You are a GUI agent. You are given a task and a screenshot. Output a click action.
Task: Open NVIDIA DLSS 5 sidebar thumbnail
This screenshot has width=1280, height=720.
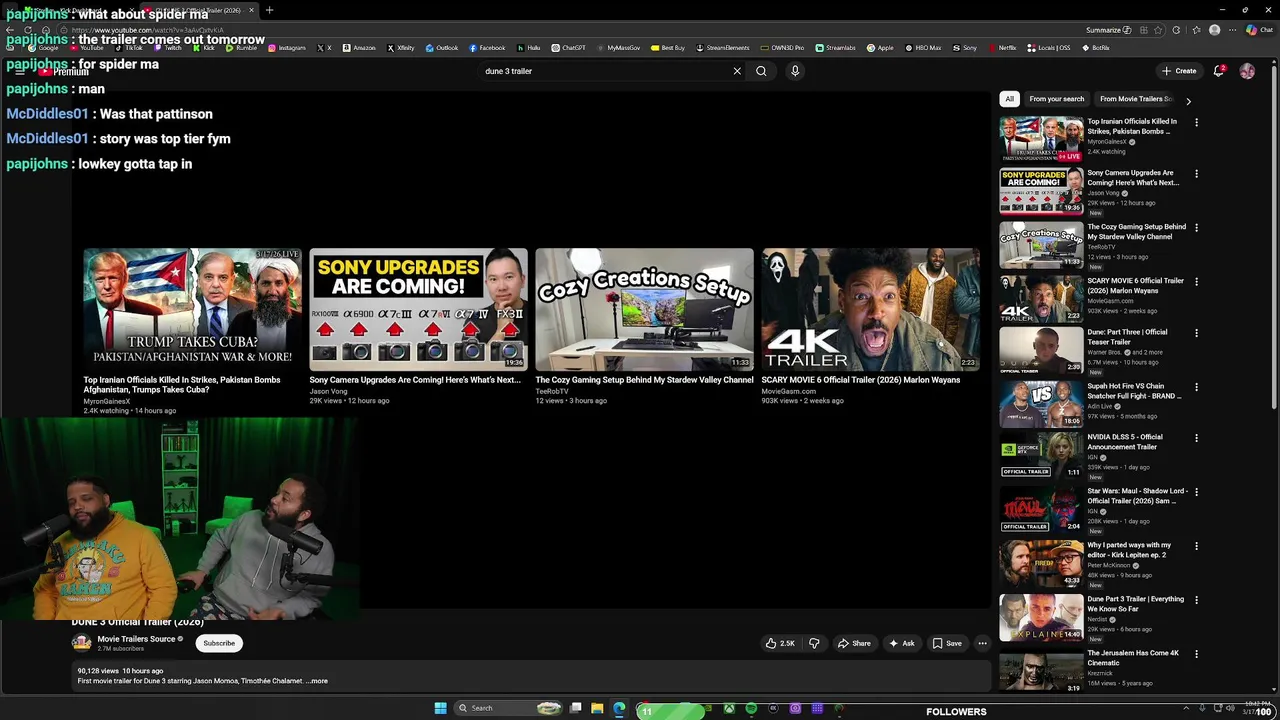[1041, 455]
